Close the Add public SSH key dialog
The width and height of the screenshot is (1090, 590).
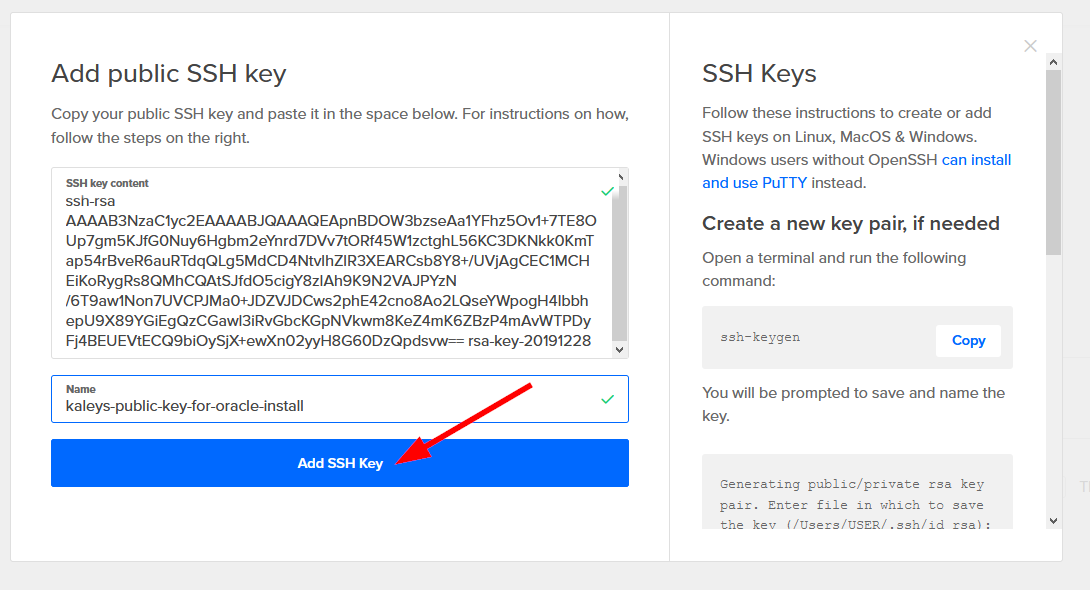coord(1030,46)
